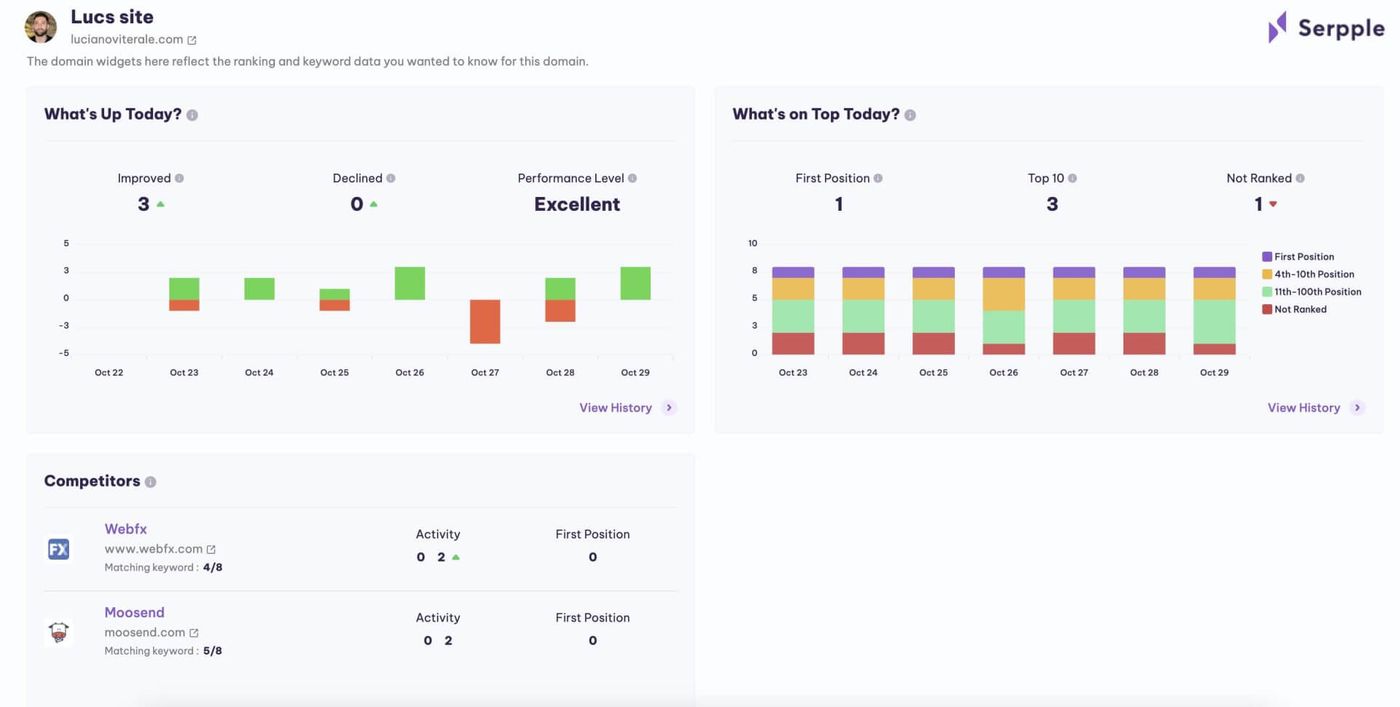Screen dimensions: 1400x707
Task: Click the Moosend logo
Action: coord(59,632)
